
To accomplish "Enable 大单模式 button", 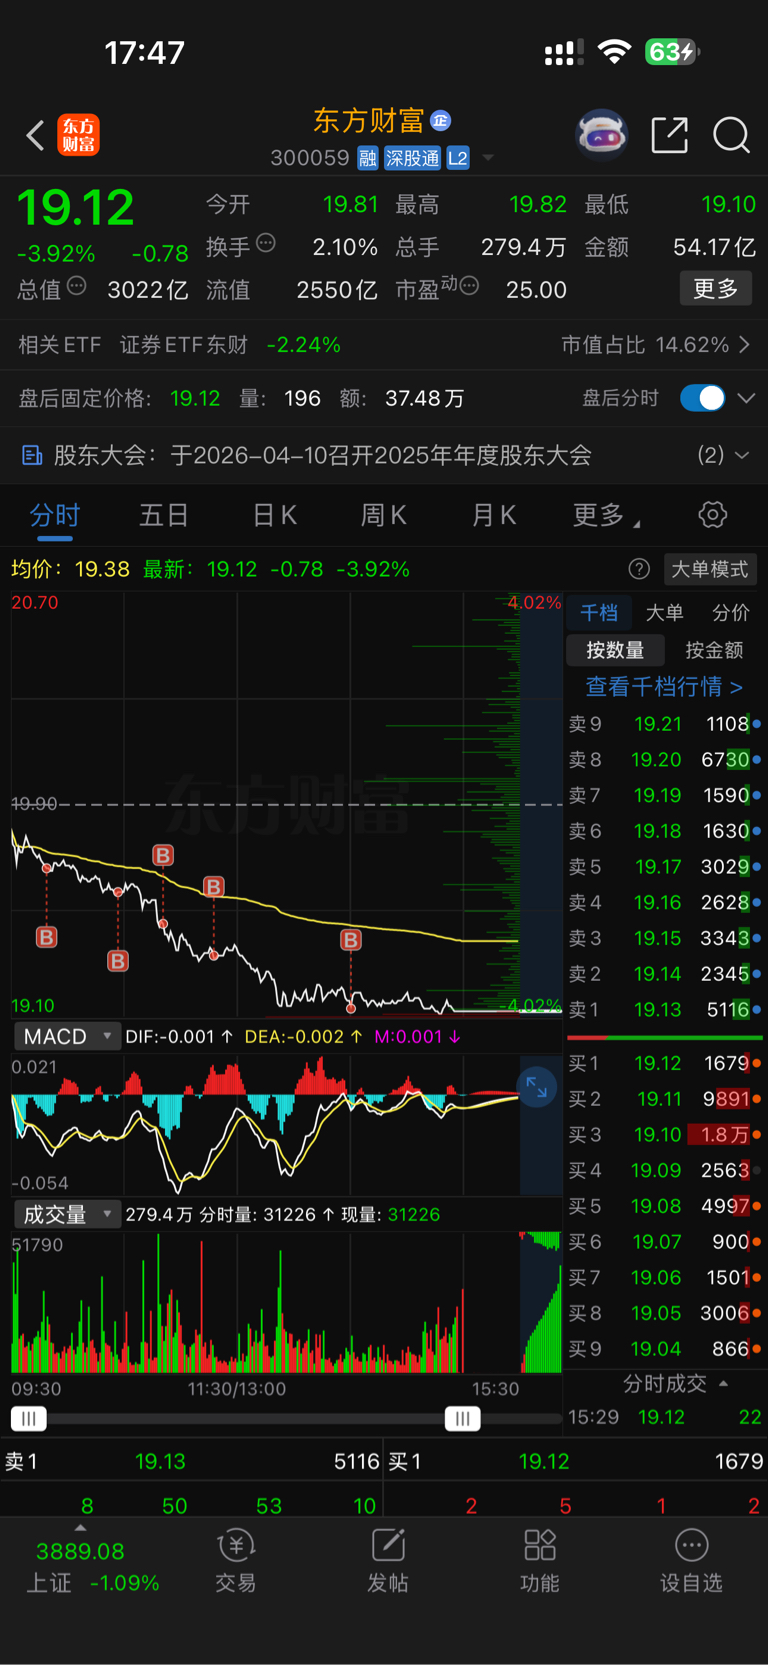I will [709, 569].
